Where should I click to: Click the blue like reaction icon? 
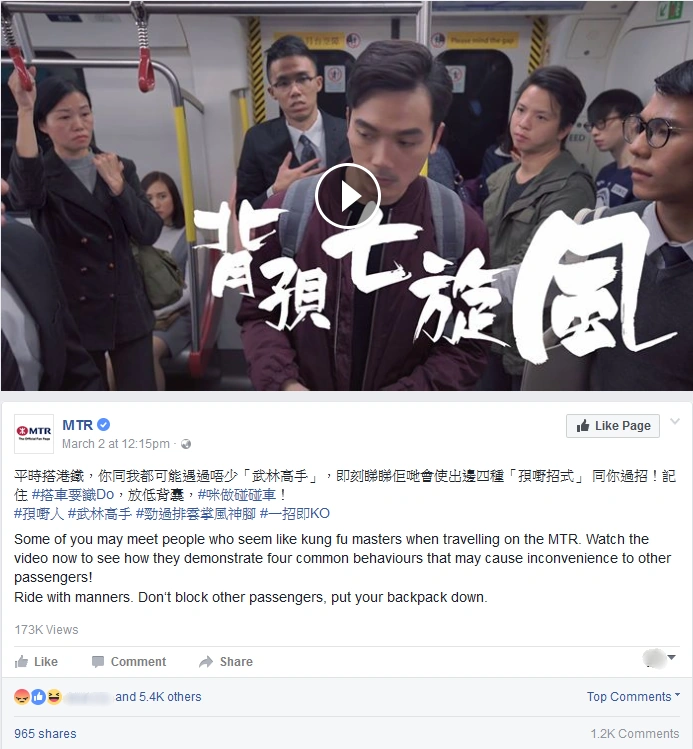[38, 697]
